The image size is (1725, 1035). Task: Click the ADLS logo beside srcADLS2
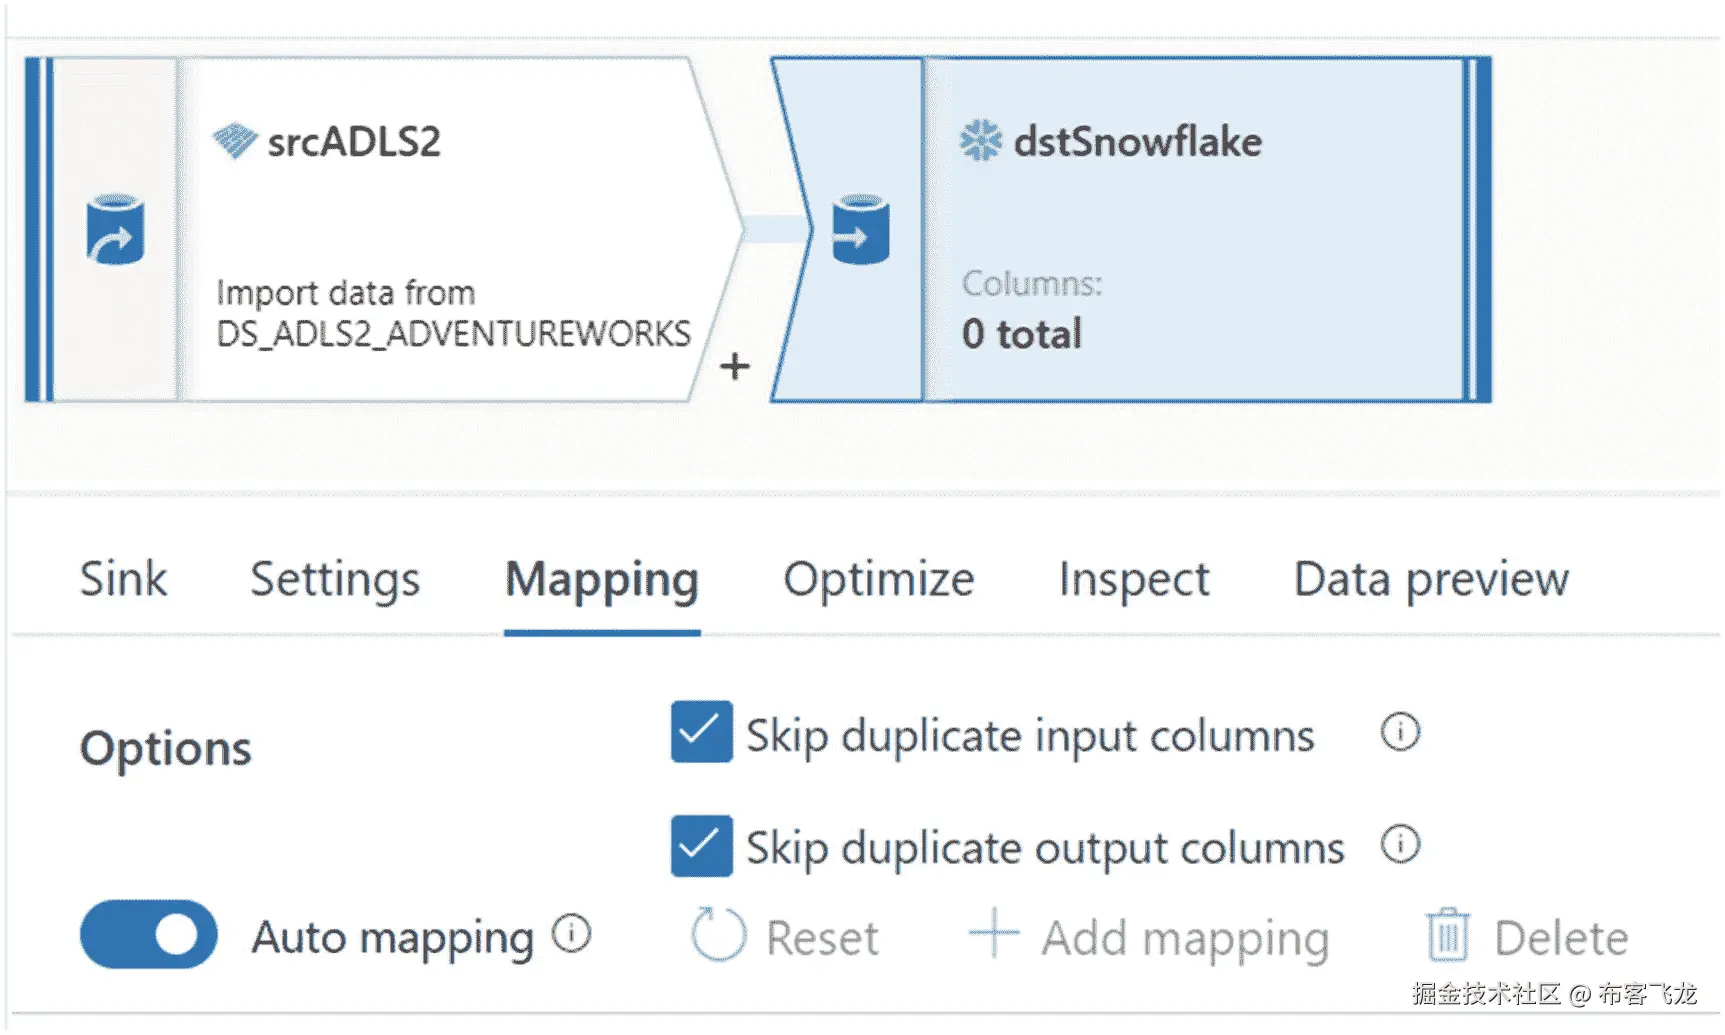(235, 141)
